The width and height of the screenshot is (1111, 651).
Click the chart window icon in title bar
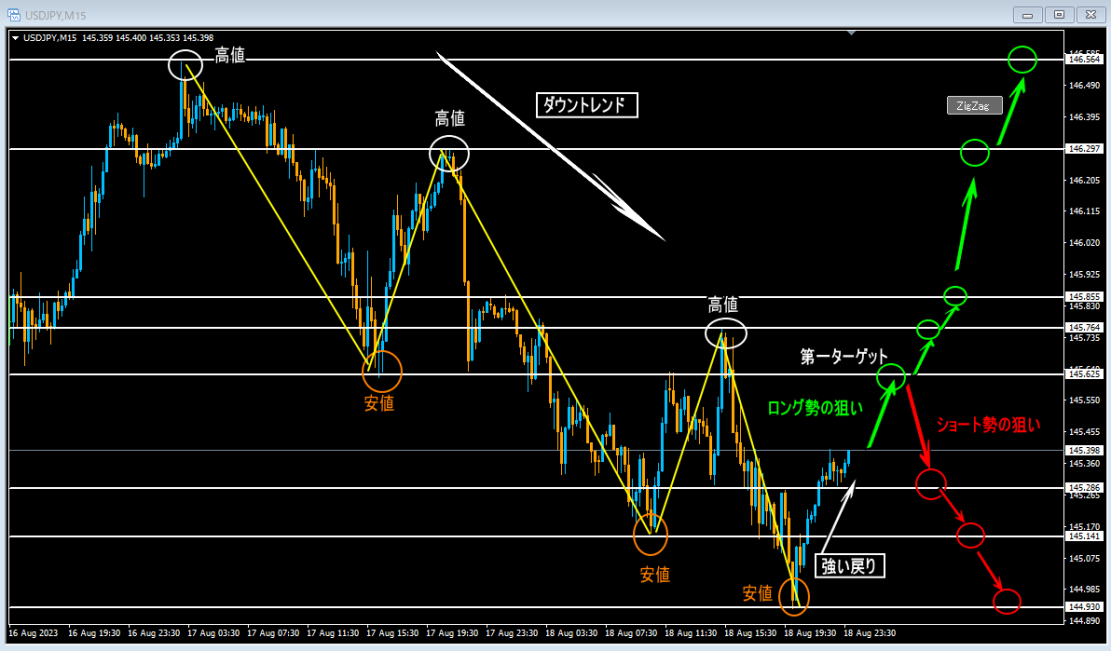[14, 13]
